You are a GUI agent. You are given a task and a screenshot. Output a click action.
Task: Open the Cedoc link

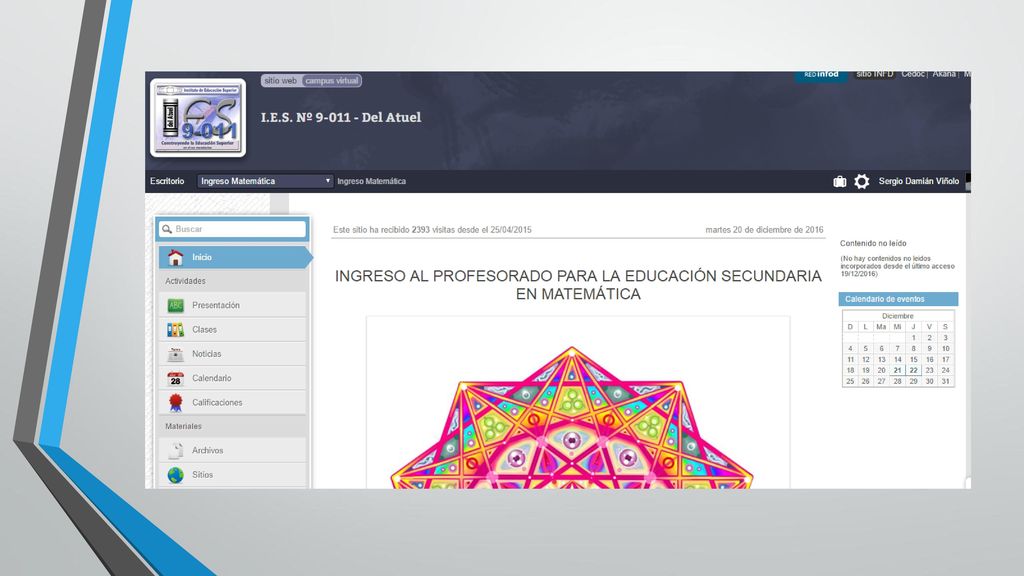912,74
